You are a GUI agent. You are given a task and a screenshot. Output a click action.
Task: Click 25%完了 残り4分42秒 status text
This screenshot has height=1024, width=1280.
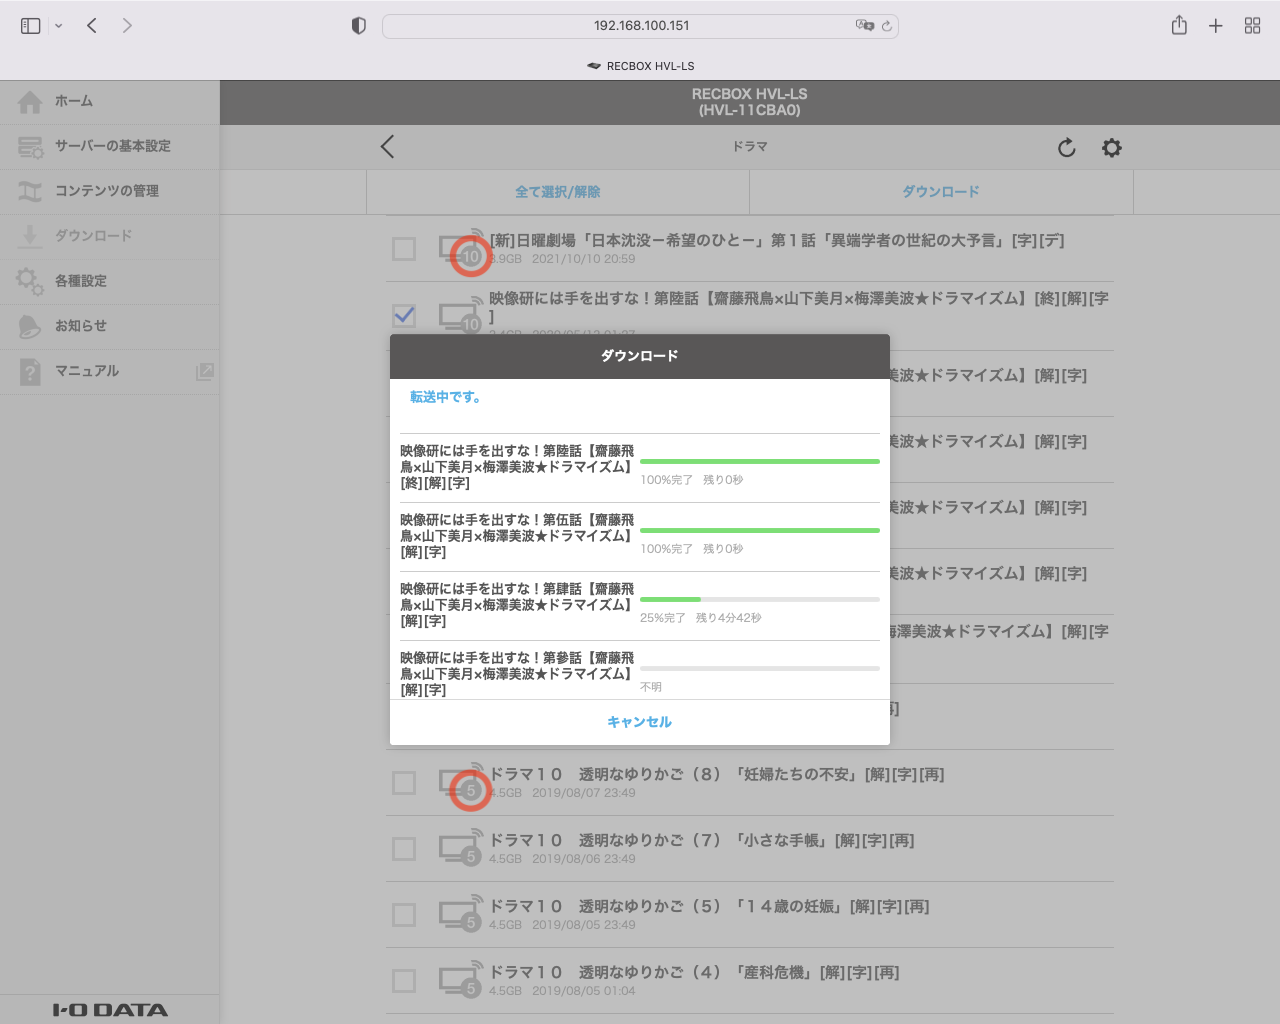tap(701, 618)
